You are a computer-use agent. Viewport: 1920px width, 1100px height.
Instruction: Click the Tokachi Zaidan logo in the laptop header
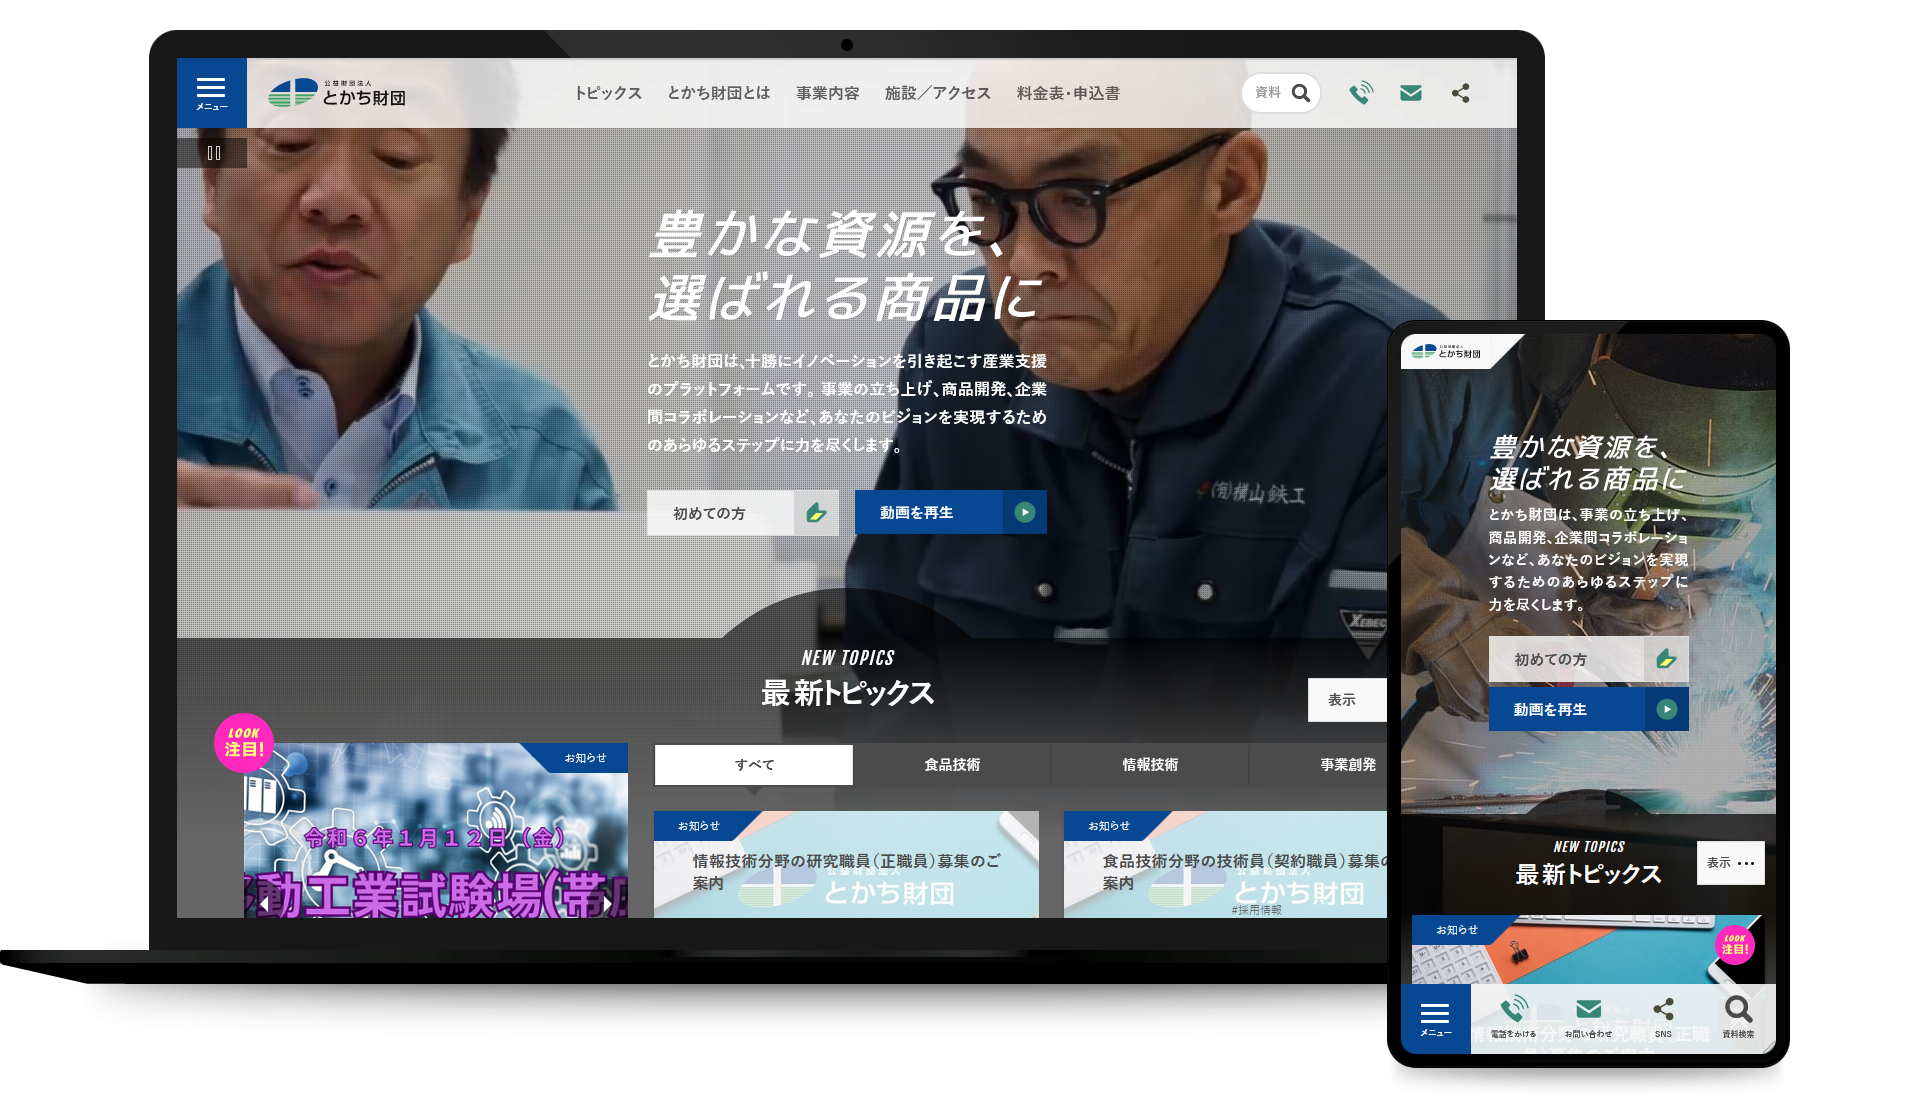[337, 93]
